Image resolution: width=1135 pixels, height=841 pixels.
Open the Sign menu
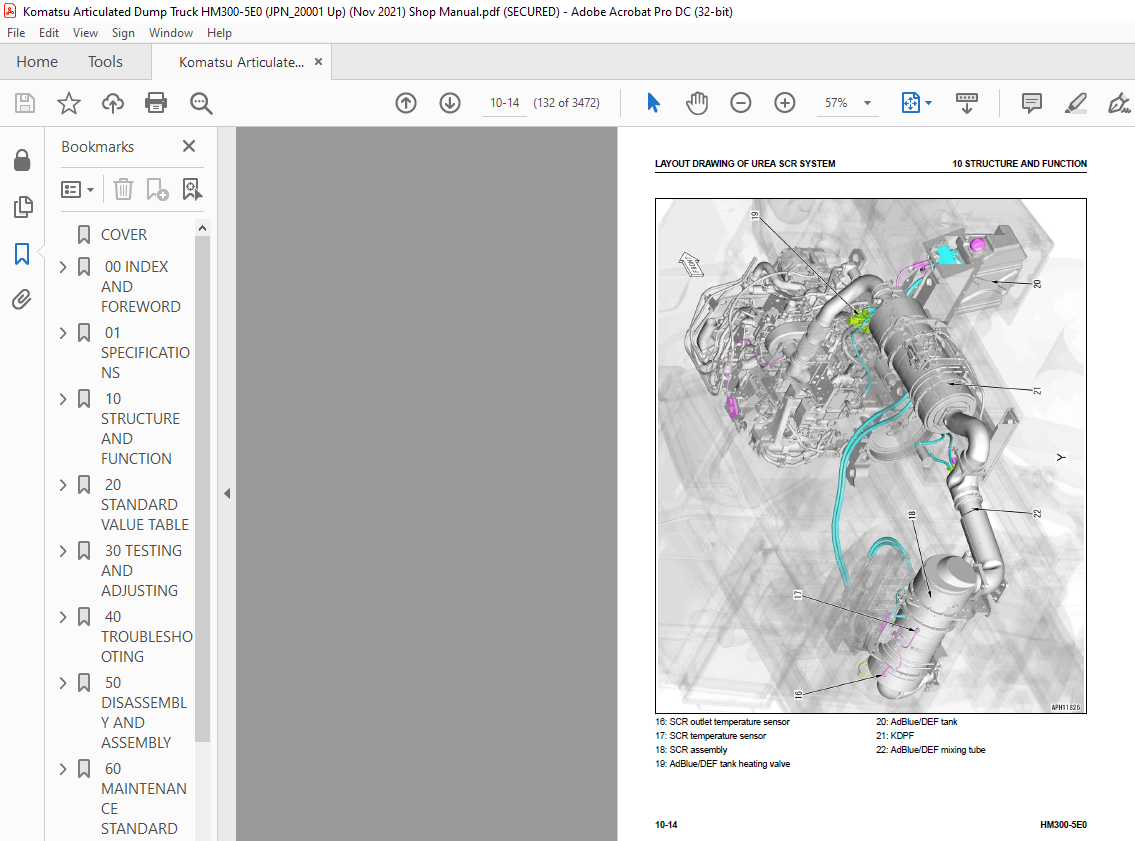(x=123, y=33)
